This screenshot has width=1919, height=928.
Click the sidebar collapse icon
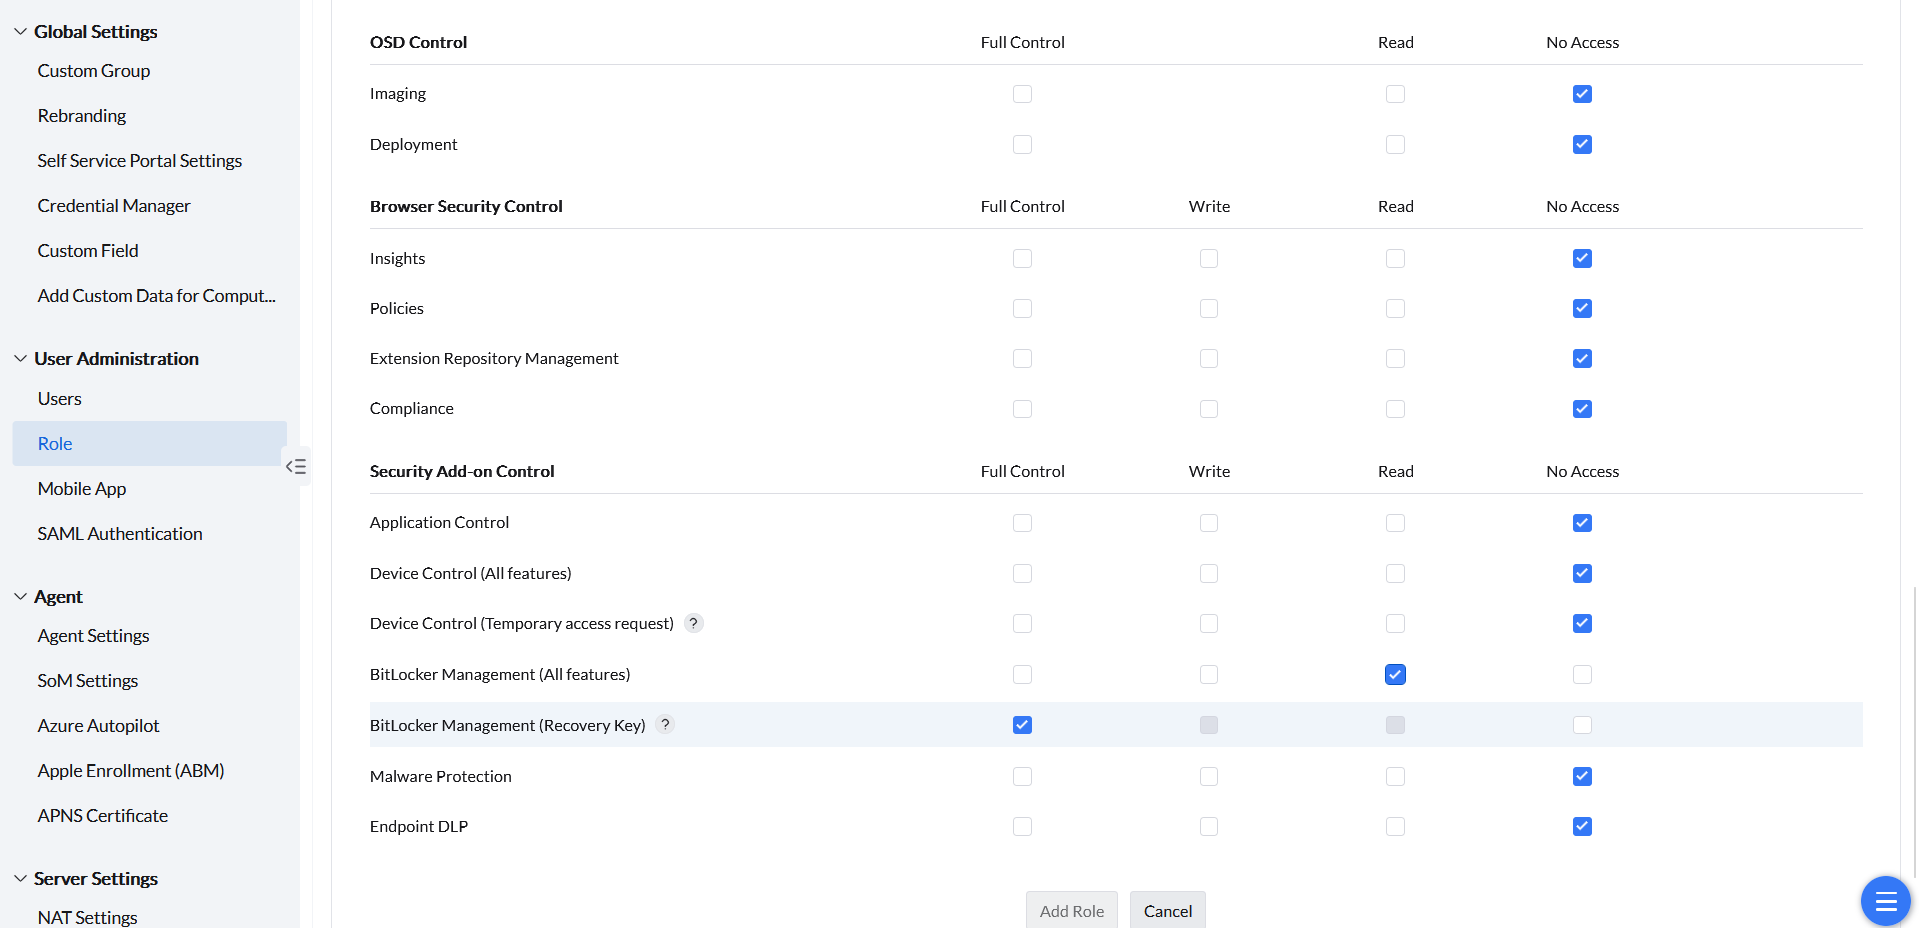pyautogui.click(x=296, y=466)
